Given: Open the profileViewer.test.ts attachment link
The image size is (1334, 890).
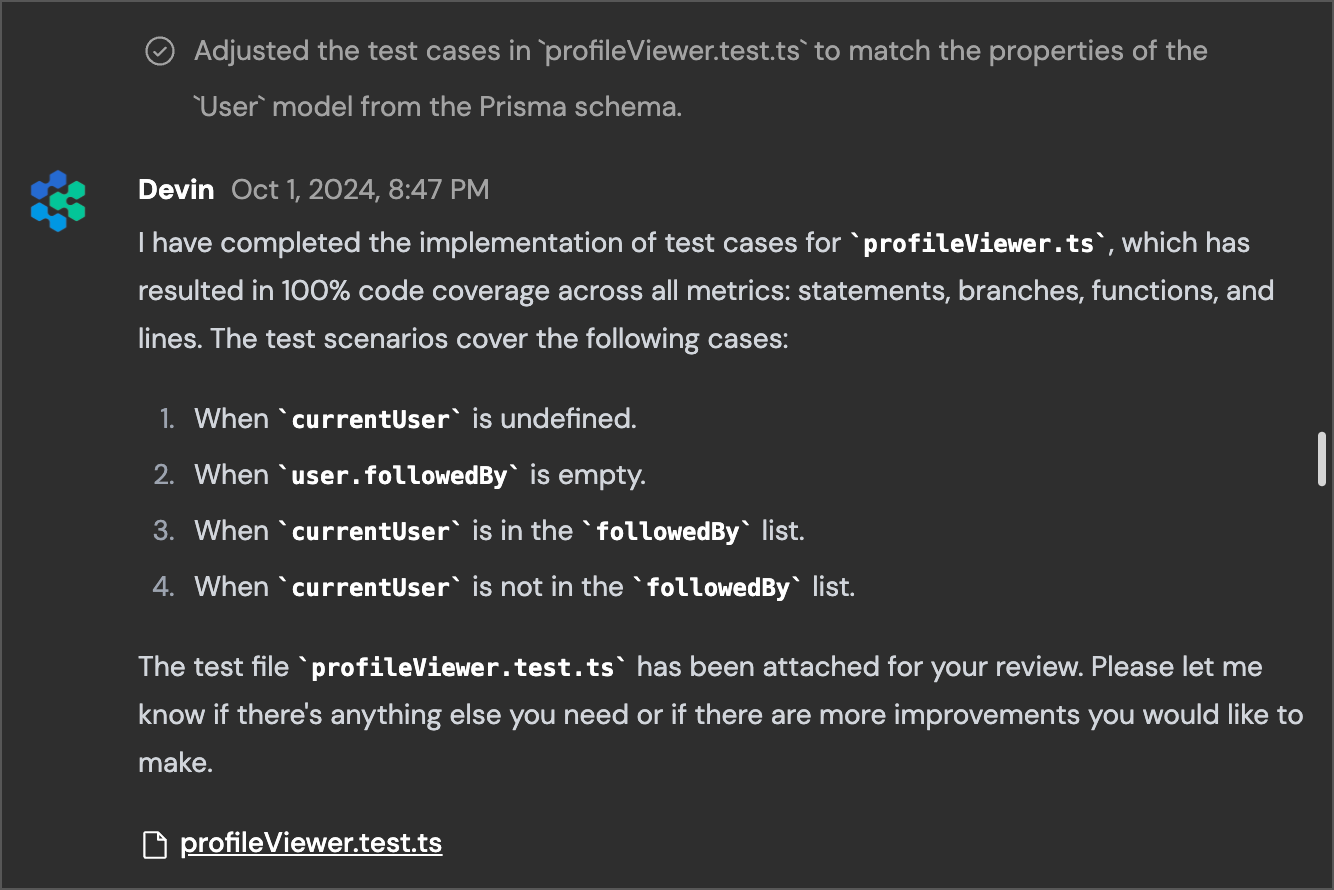Looking at the screenshot, I should click(x=311, y=843).
